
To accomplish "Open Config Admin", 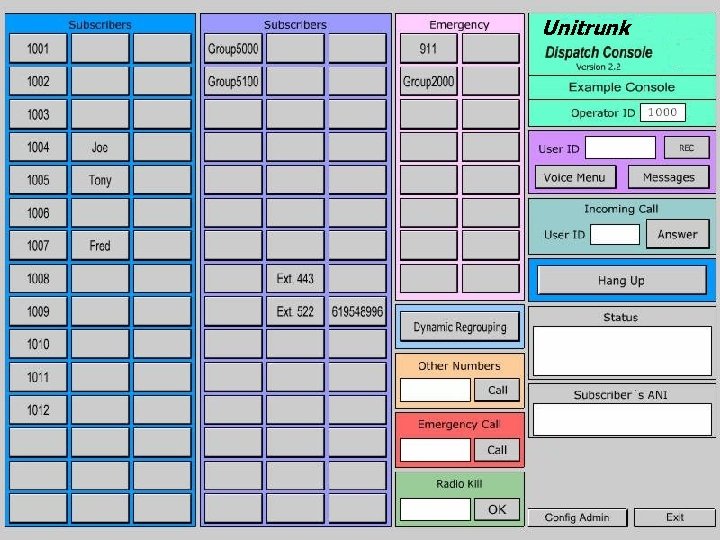I will [577, 518].
